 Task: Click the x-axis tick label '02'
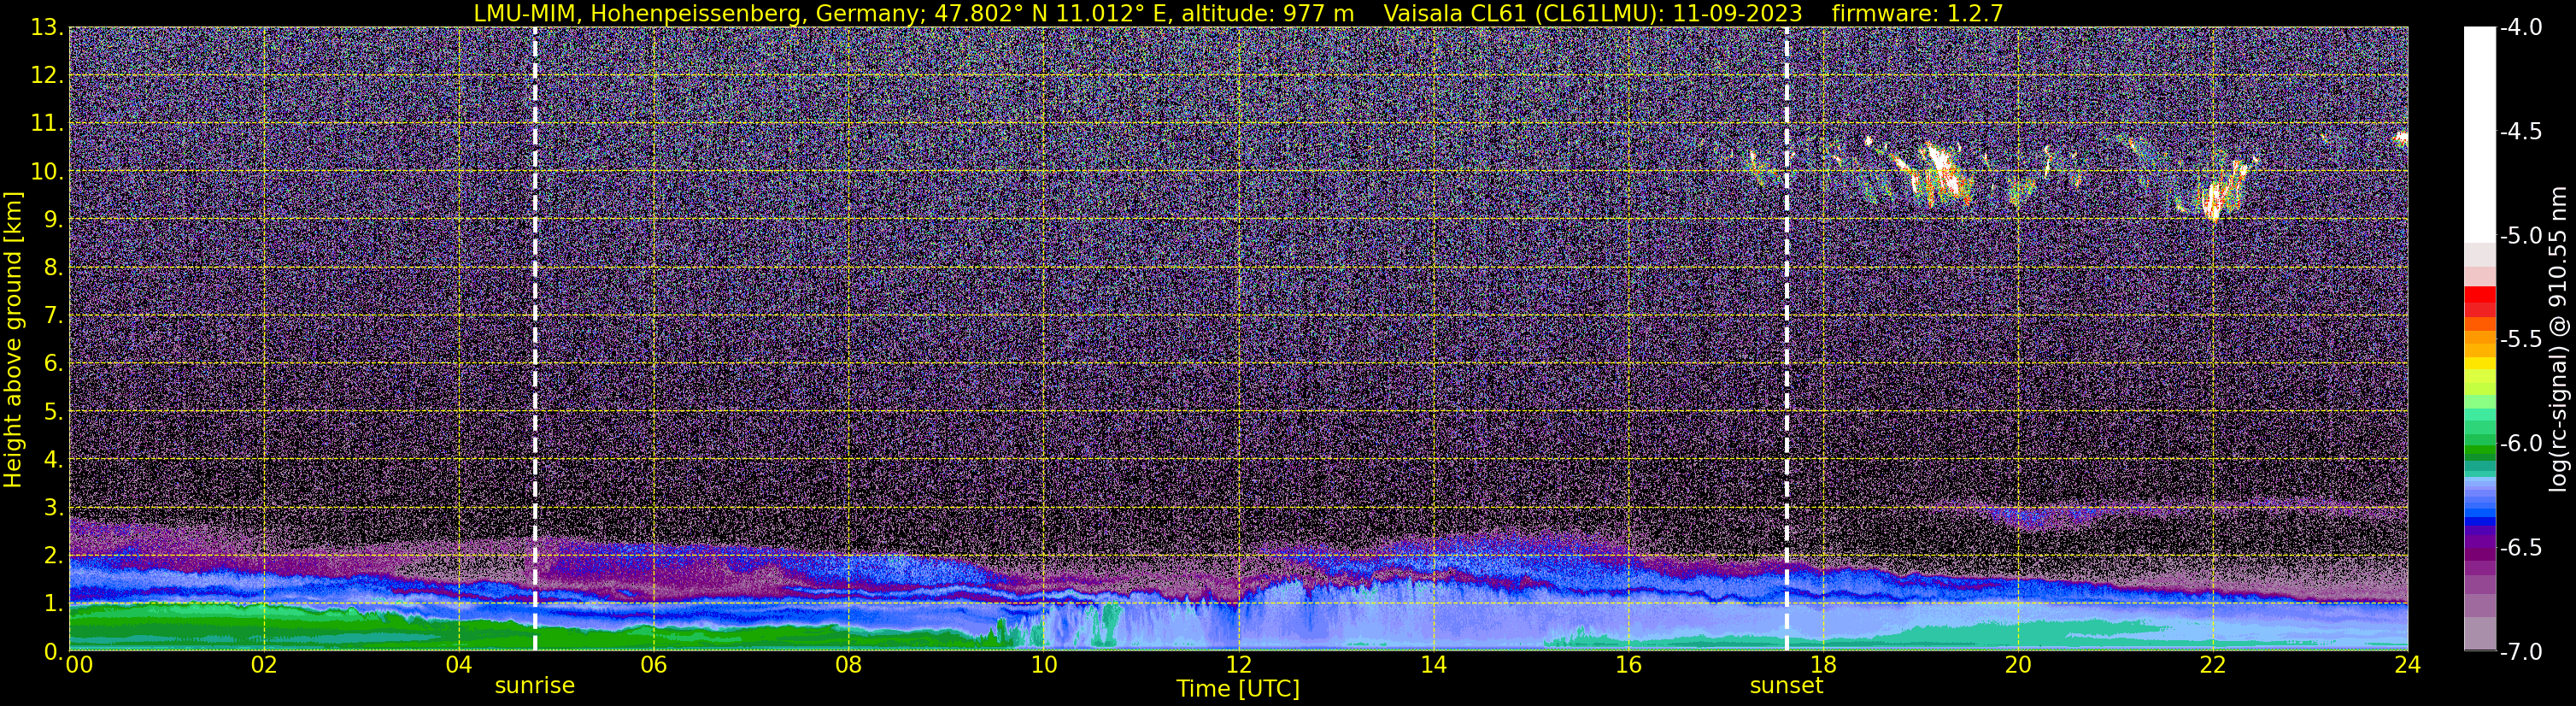tap(264, 665)
